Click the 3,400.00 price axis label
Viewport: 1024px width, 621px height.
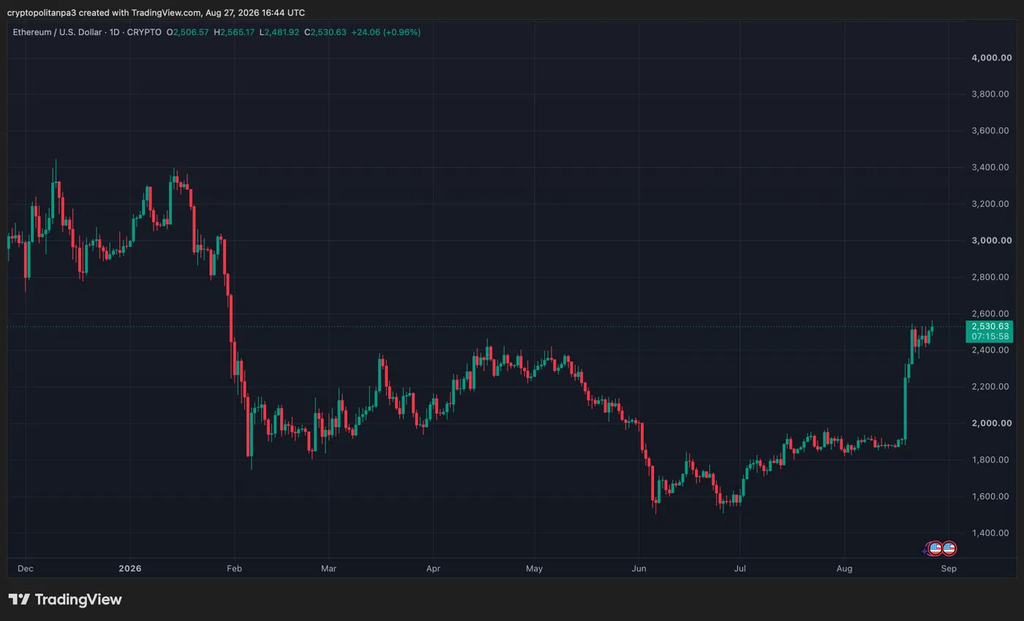click(x=991, y=167)
